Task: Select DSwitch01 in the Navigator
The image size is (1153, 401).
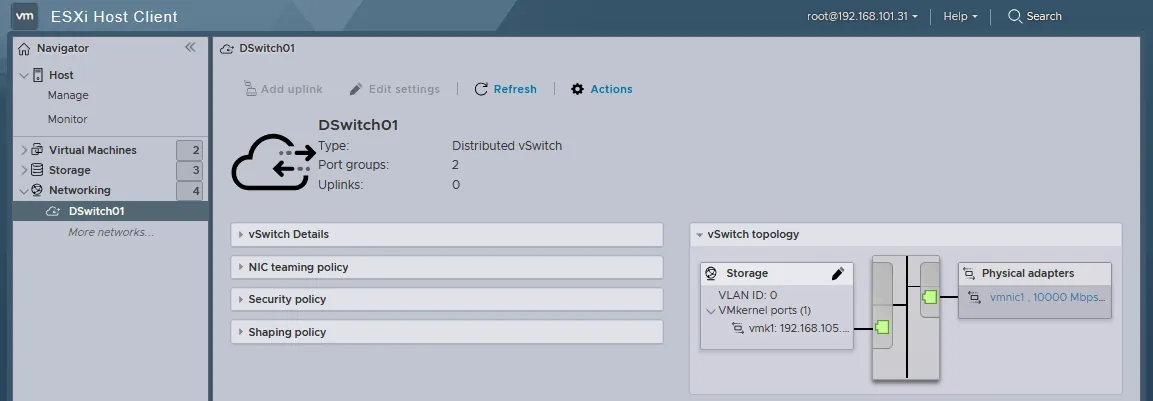Action: [110, 211]
